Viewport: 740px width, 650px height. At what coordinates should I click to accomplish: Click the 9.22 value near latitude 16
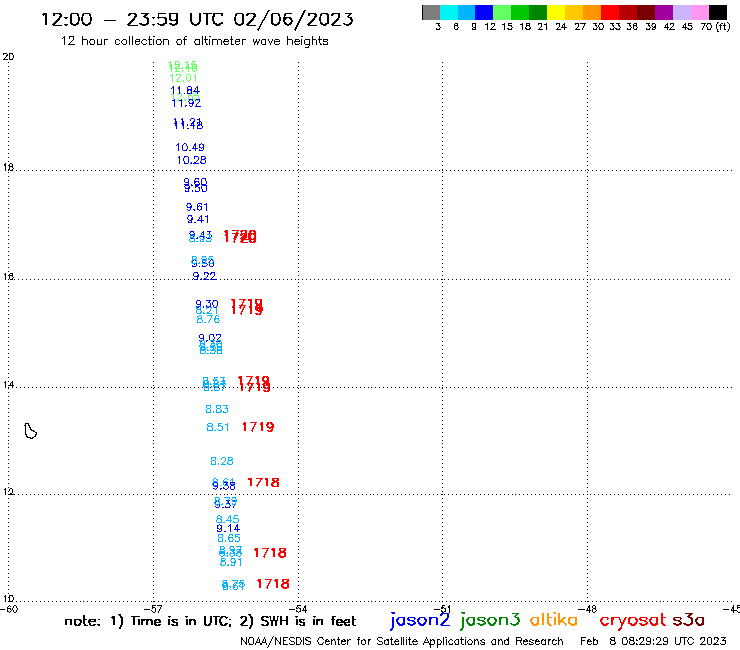(x=204, y=276)
